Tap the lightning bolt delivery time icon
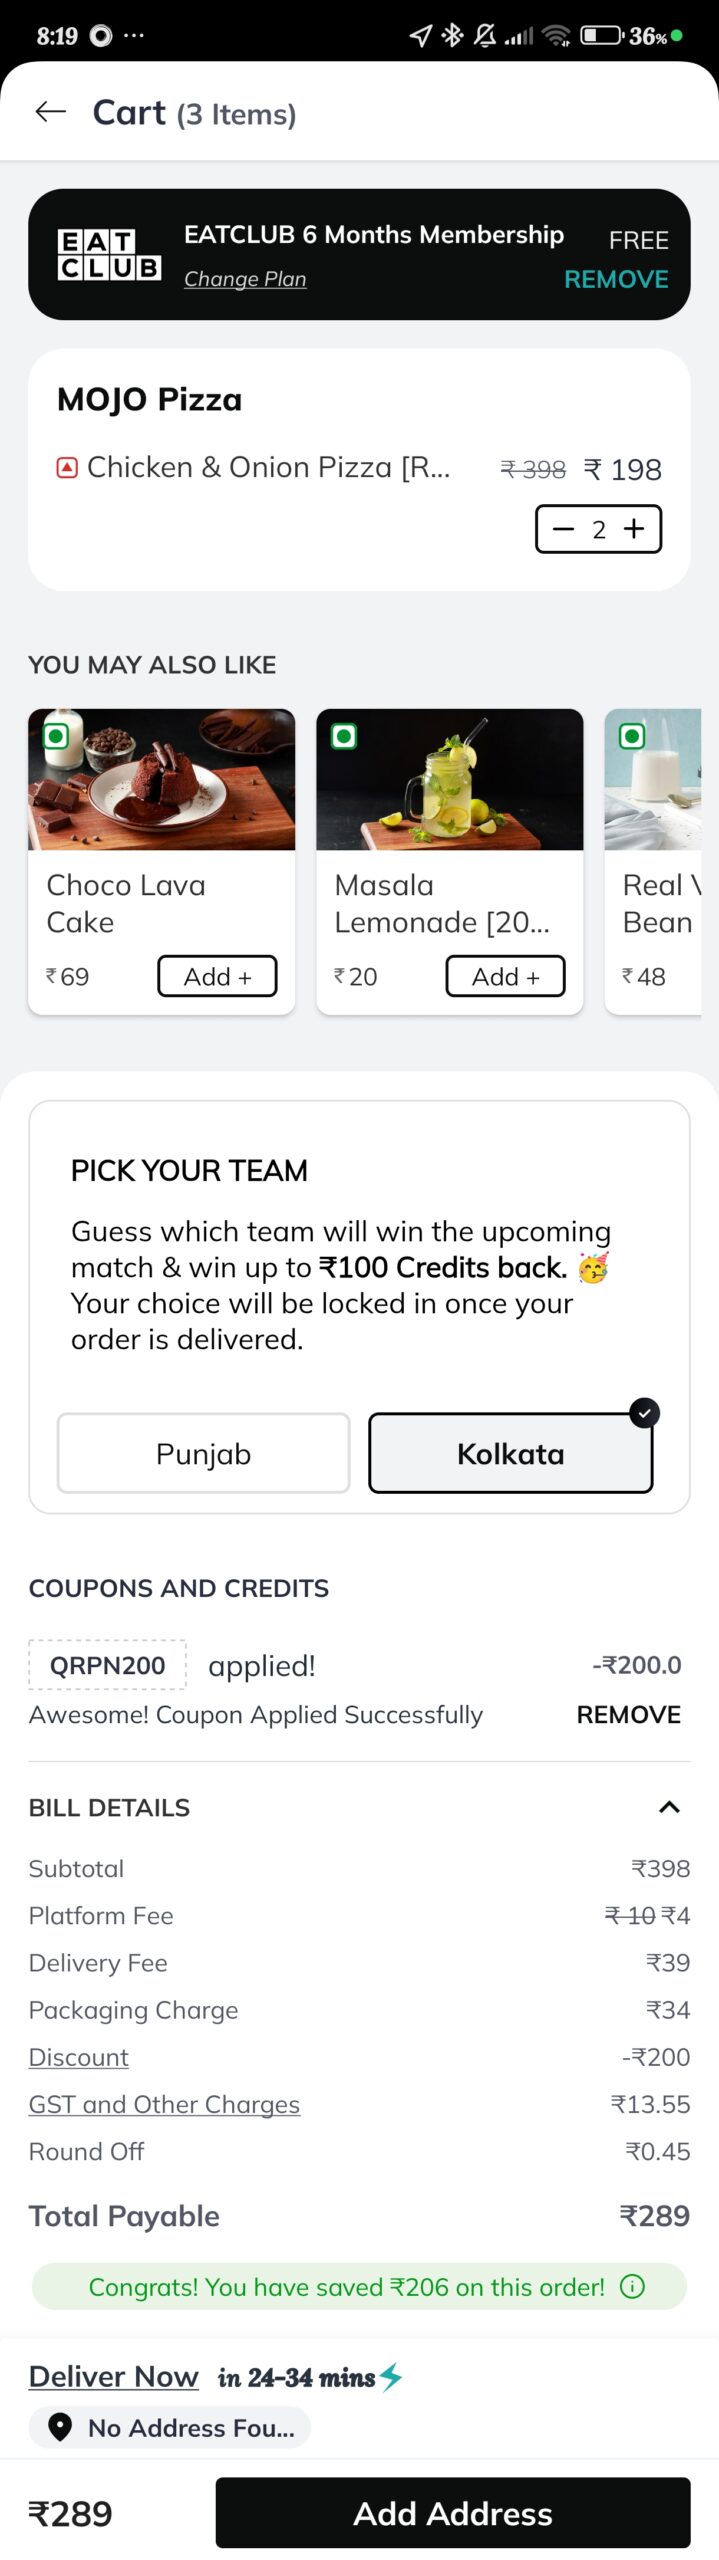The image size is (719, 2560). coord(391,2375)
